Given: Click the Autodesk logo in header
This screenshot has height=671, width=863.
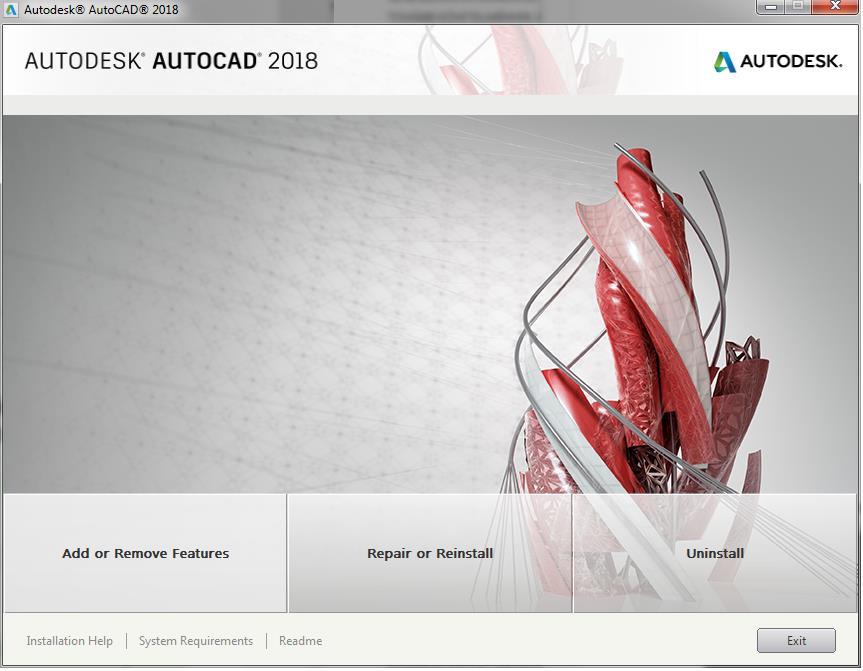Looking at the screenshot, I should [778, 61].
